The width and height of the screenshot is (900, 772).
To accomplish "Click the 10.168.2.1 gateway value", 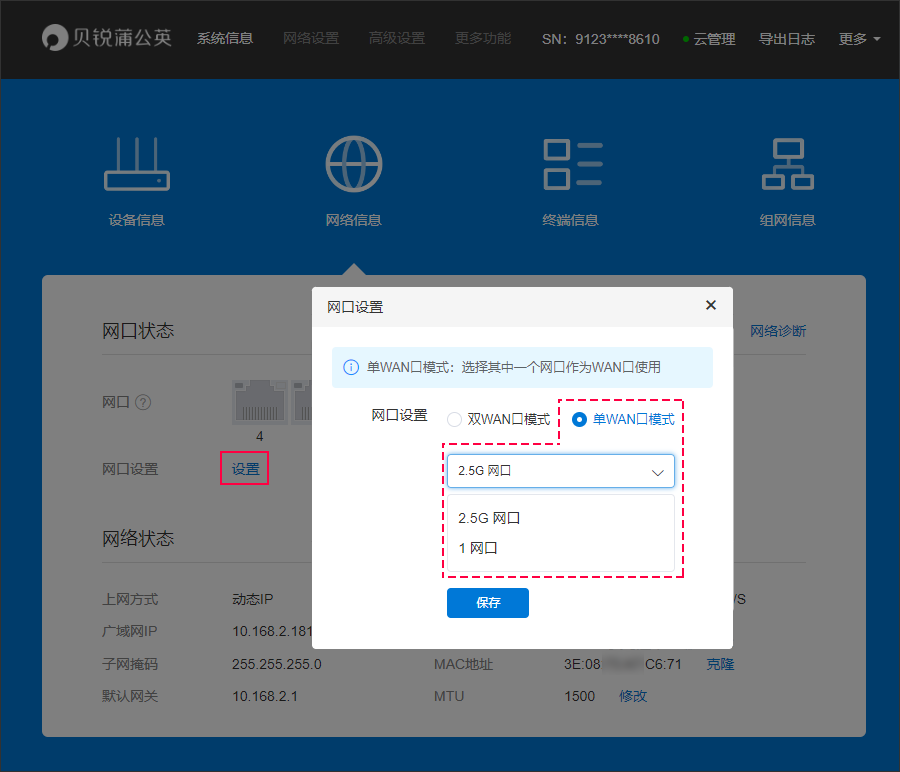I will coord(265,696).
